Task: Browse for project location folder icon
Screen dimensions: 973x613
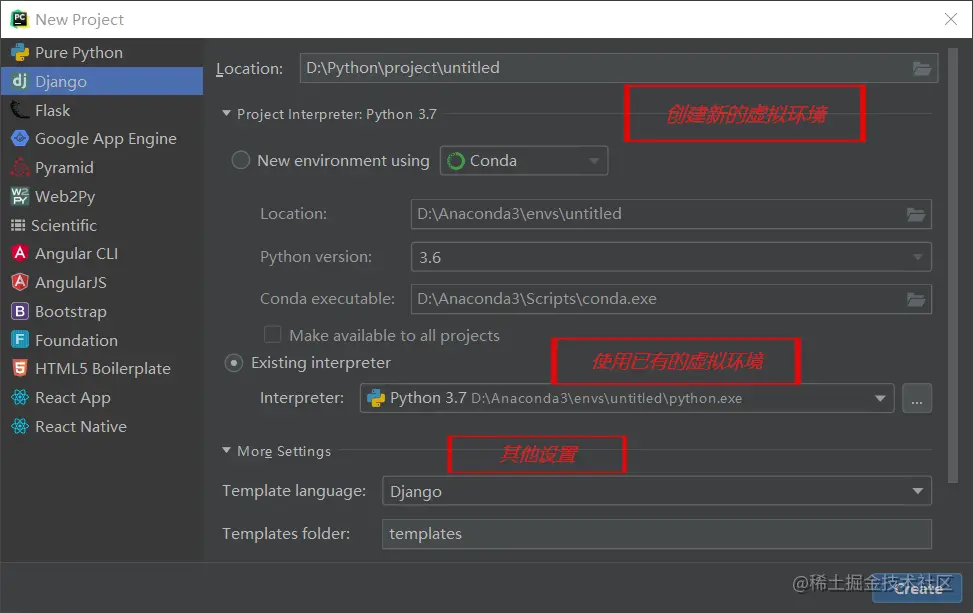Action: coord(921,68)
